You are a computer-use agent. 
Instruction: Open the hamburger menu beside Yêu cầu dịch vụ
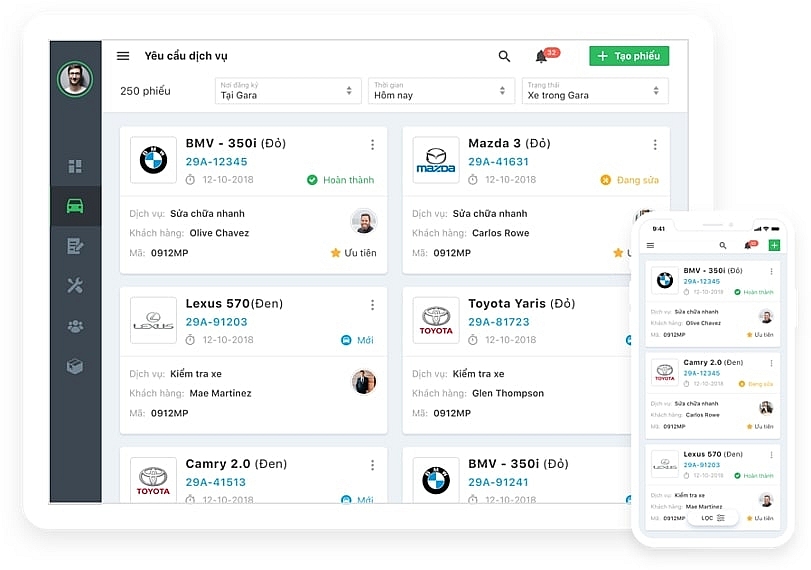click(123, 56)
